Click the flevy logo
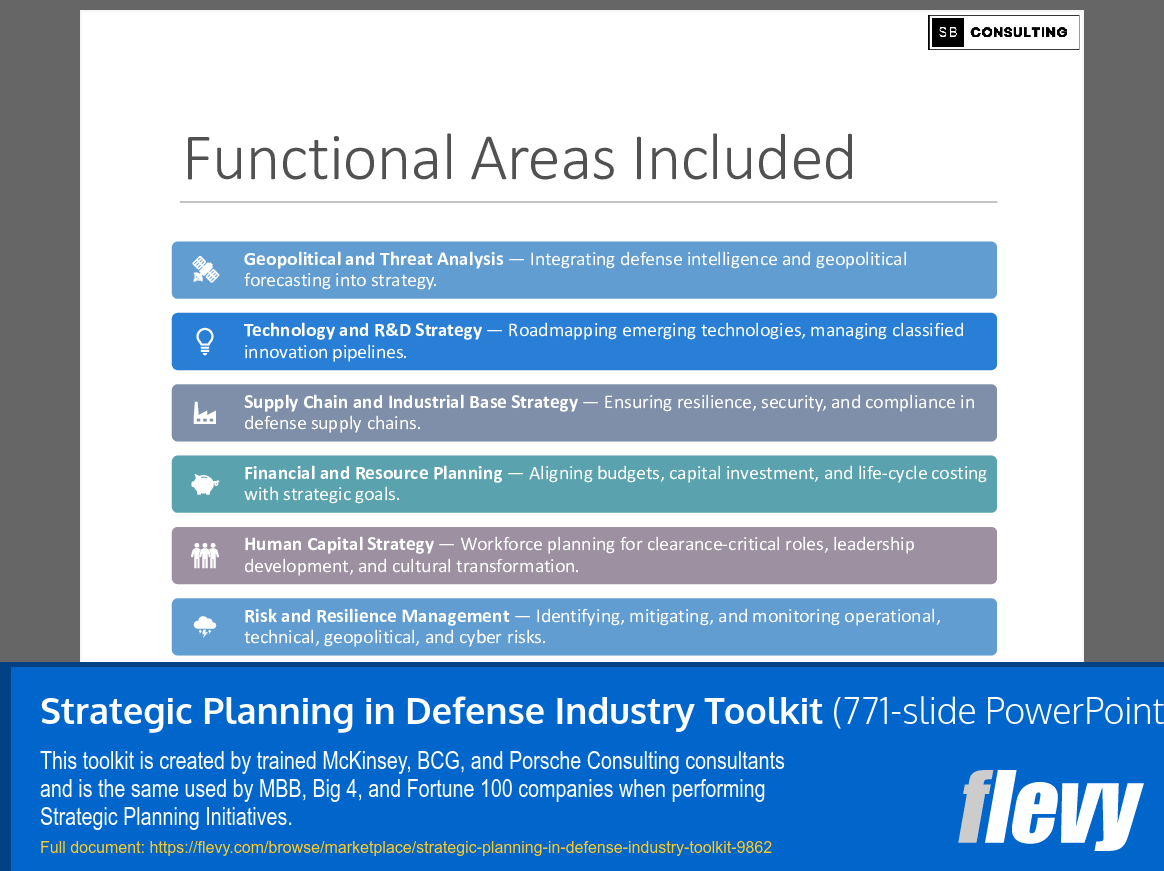This screenshot has width=1164, height=871. click(1050, 808)
